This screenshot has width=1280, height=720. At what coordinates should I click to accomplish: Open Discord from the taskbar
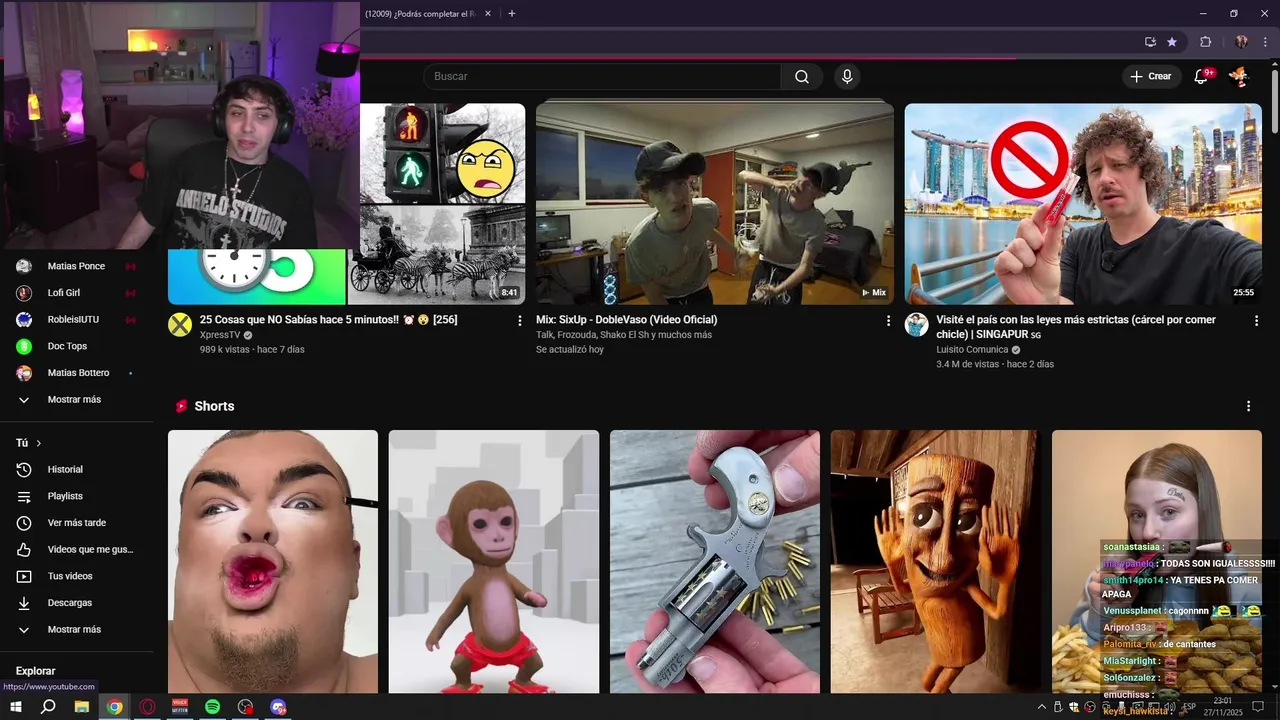point(278,707)
